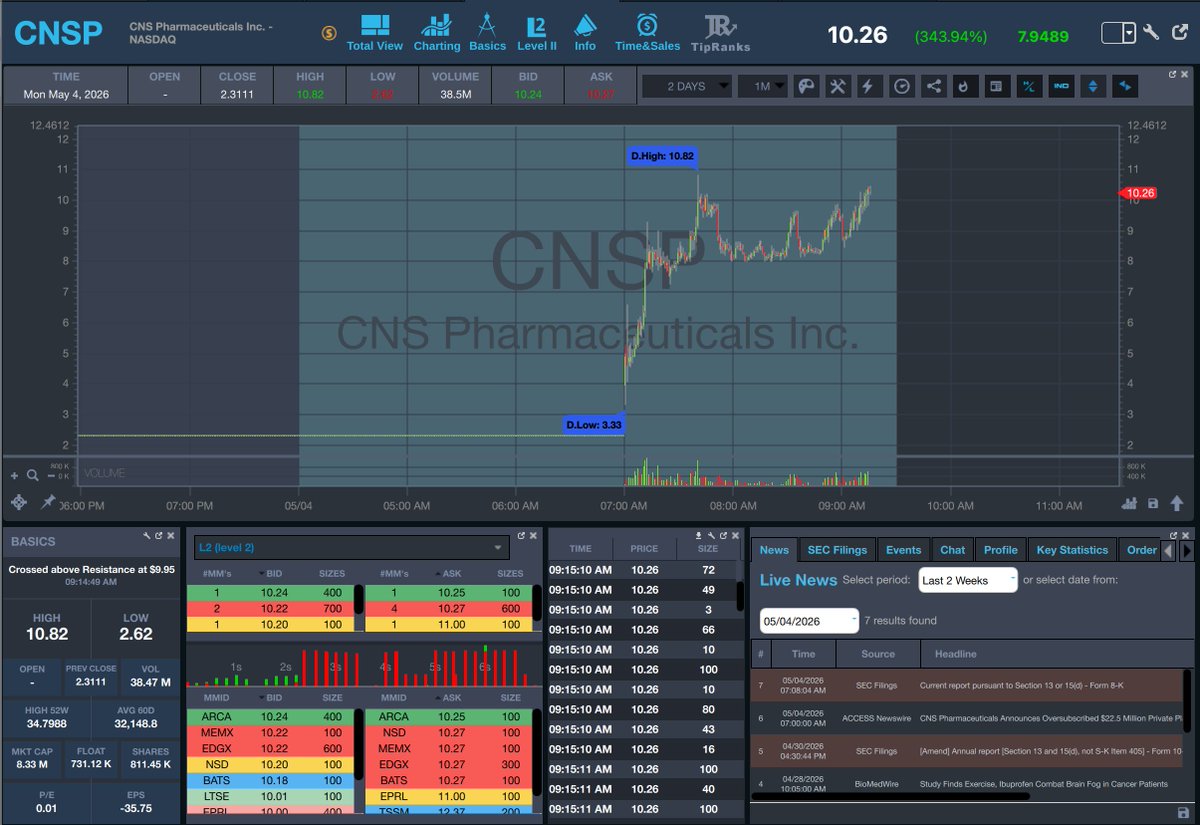Screen dimensions: 1200x825
Task: Toggle IND indicators button
Action: (1061, 86)
